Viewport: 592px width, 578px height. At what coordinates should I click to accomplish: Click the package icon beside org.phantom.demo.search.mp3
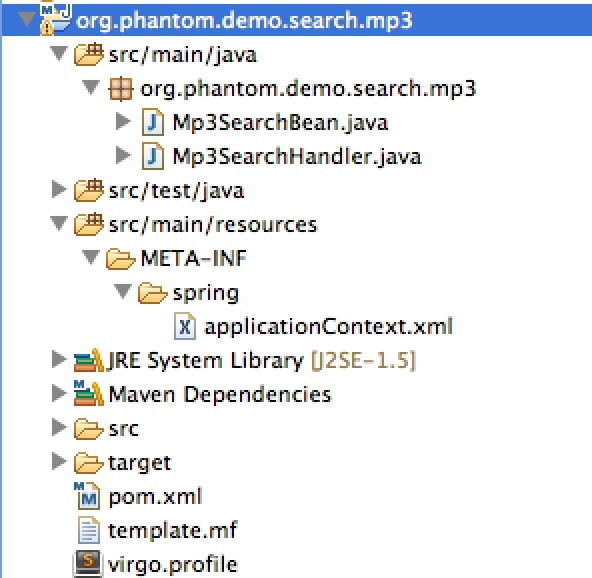(x=120, y=89)
